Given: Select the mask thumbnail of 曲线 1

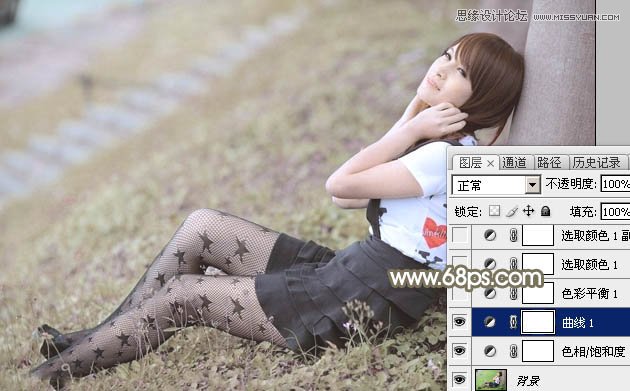Looking at the screenshot, I should (538, 322).
